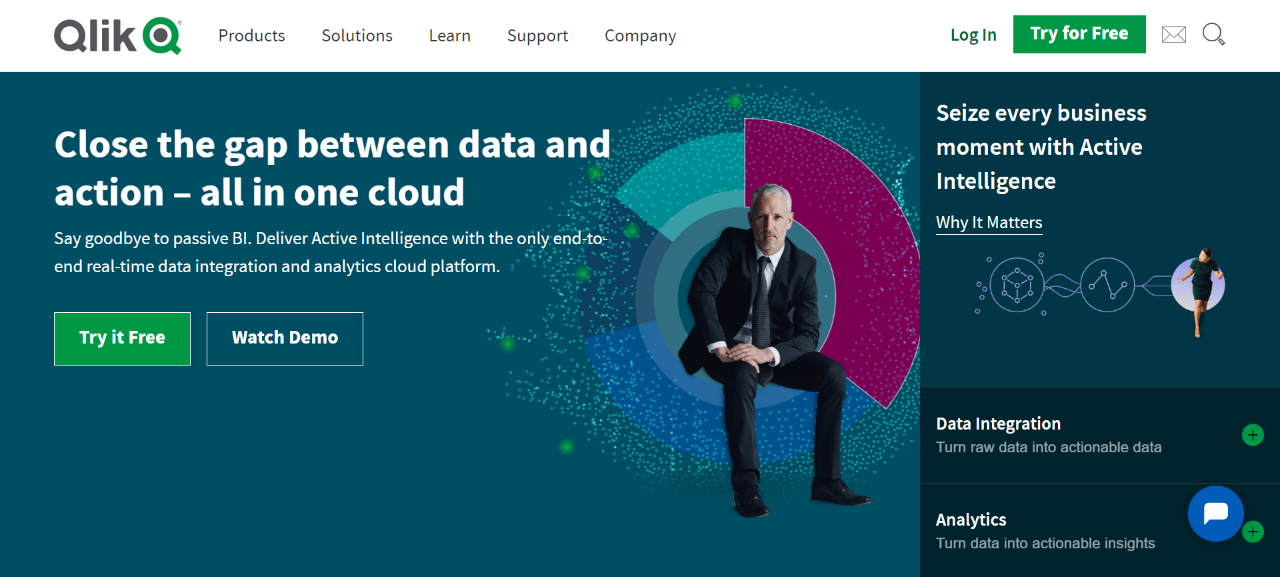Open the envelope contact icon
Viewport: 1280px width, 577px height.
[1173, 35]
